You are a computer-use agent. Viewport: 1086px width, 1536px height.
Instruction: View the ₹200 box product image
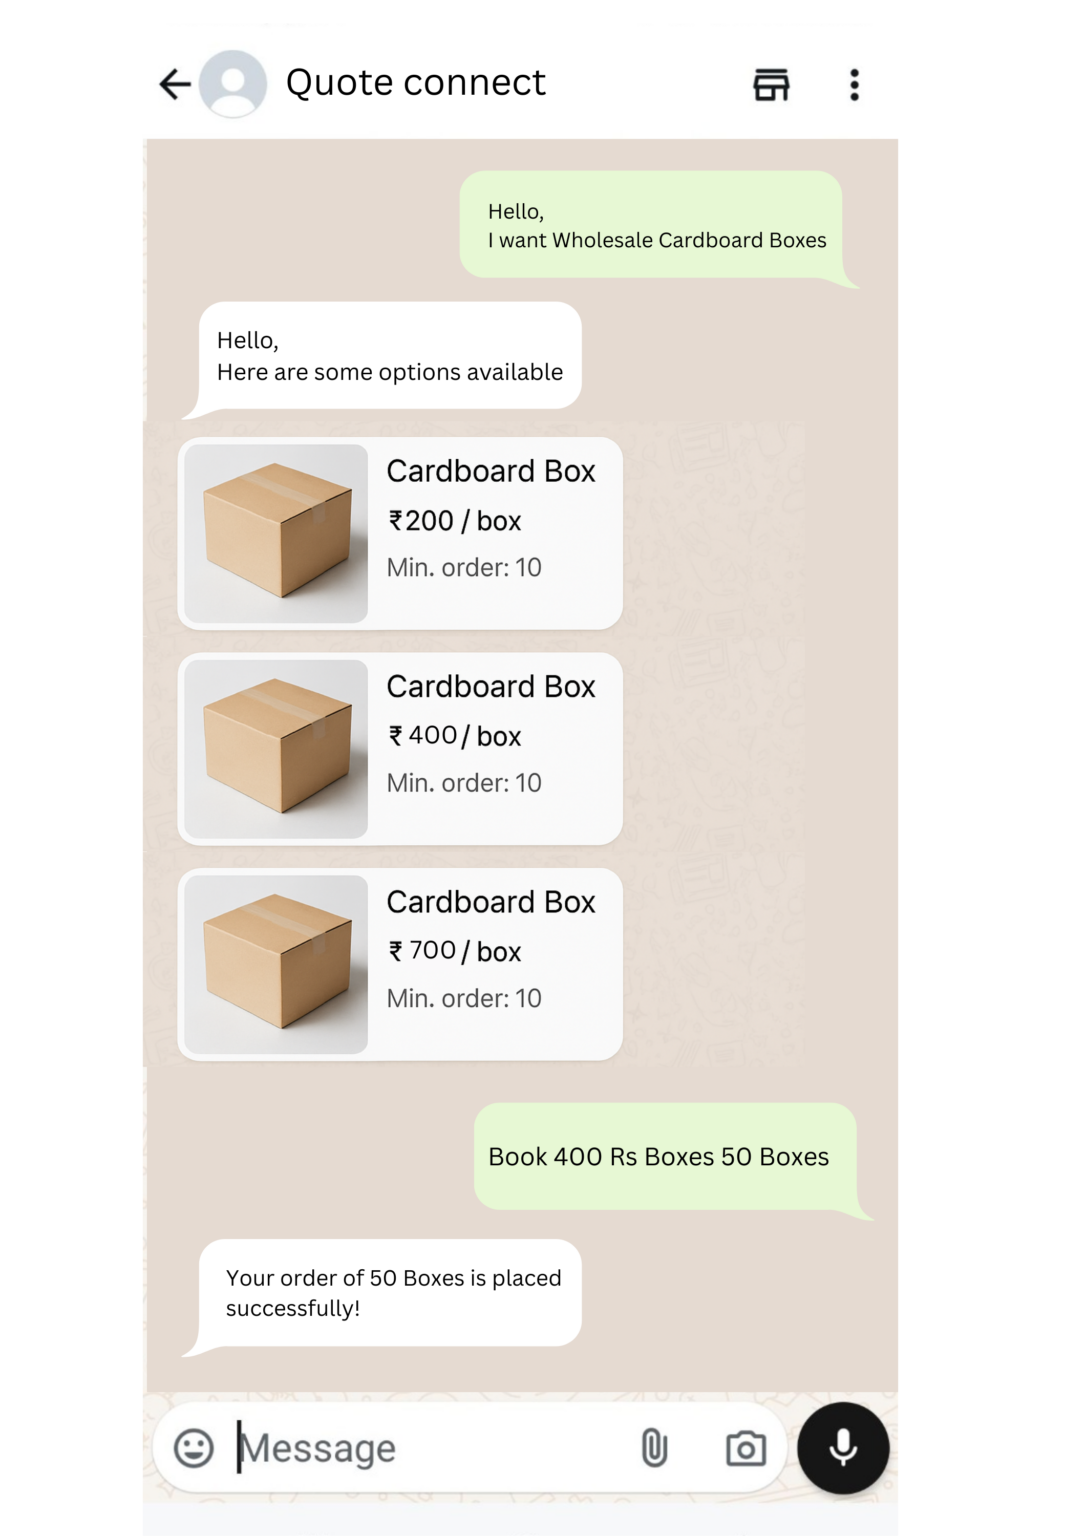click(x=276, y=533)
